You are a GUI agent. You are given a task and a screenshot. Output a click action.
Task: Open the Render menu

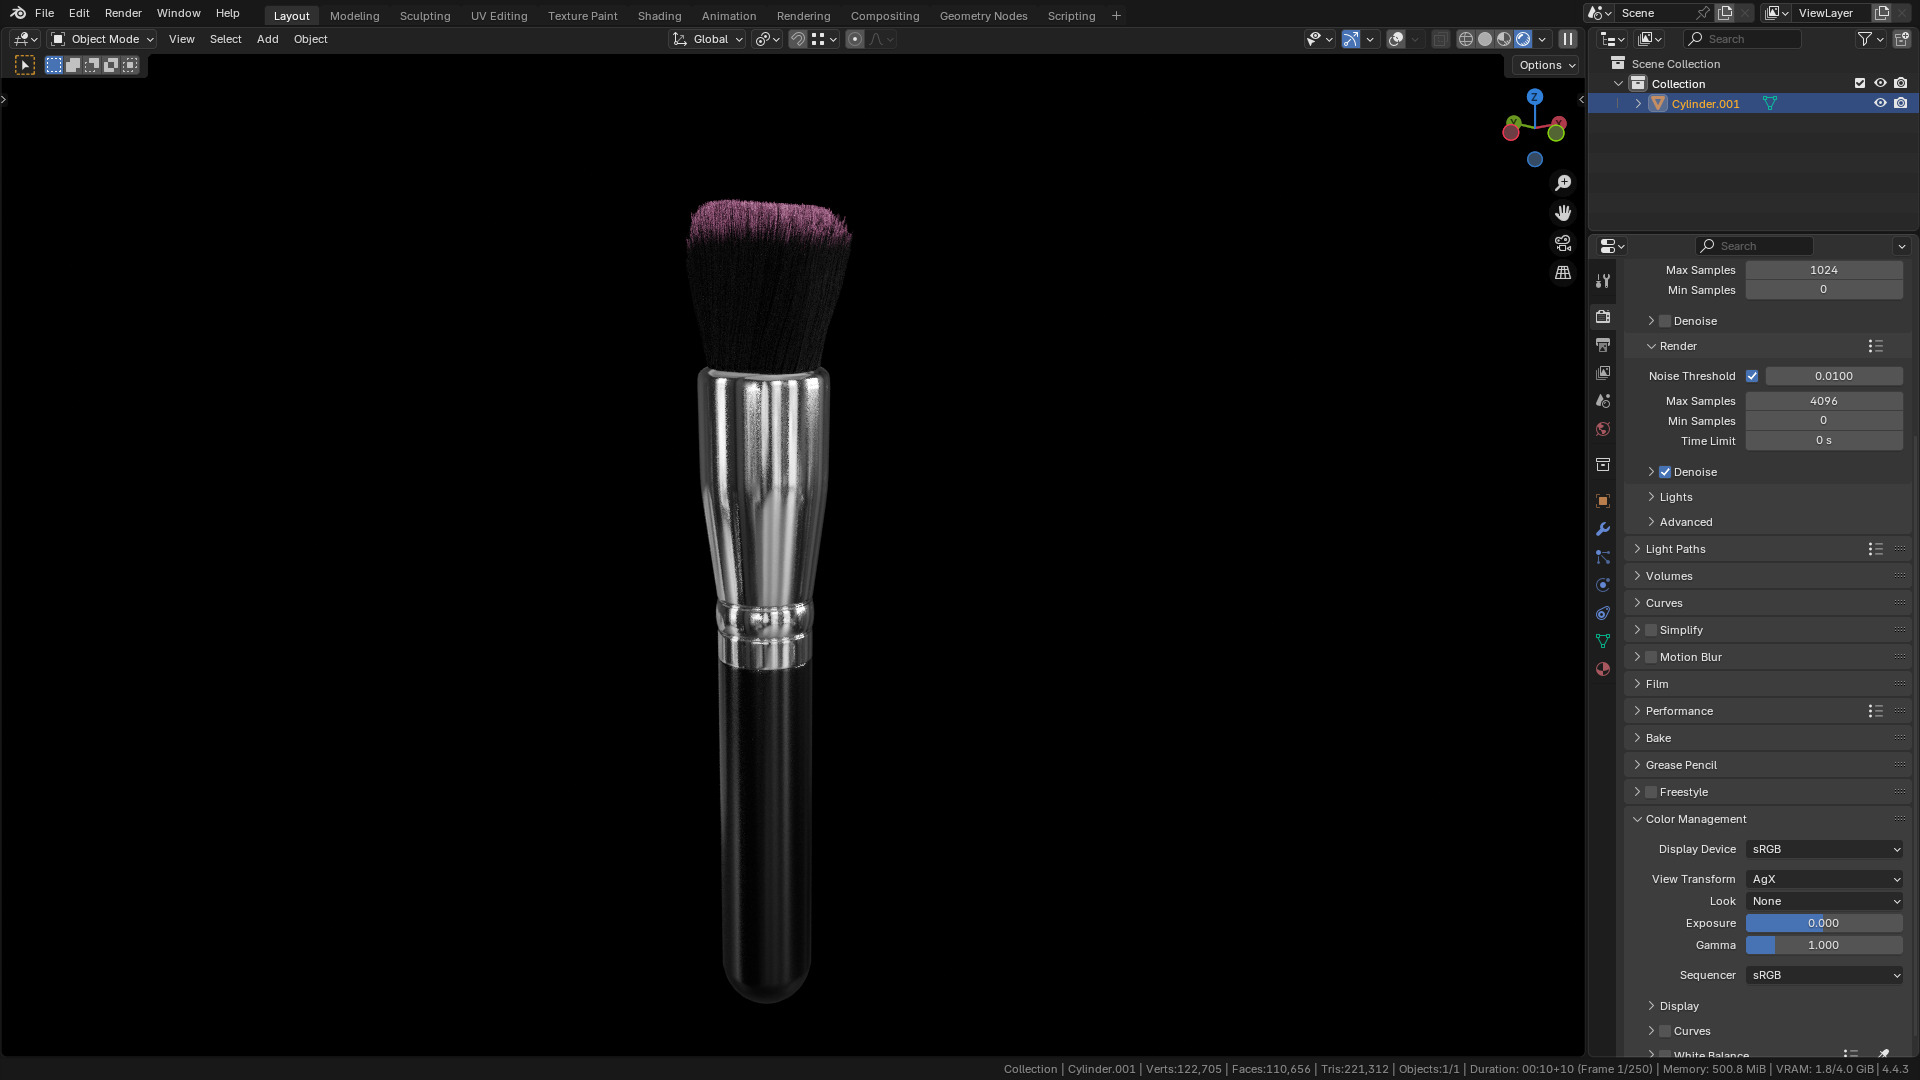123,13
